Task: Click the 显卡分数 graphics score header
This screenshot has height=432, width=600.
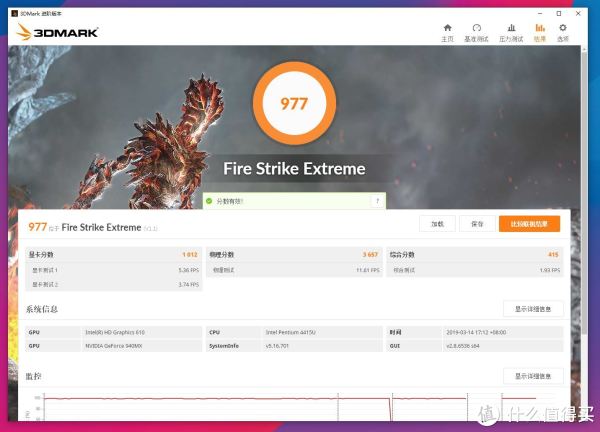Action: pyautogui.click(x=41, y=254)
